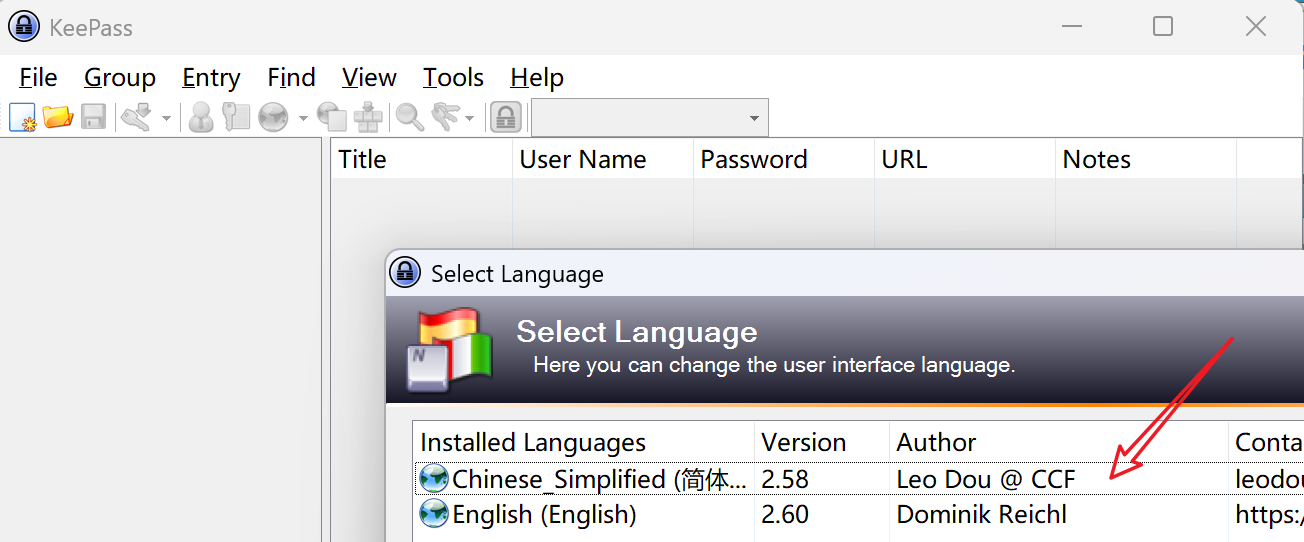Click the KeePass lock icon in title bar

click(x=24, y=27)
